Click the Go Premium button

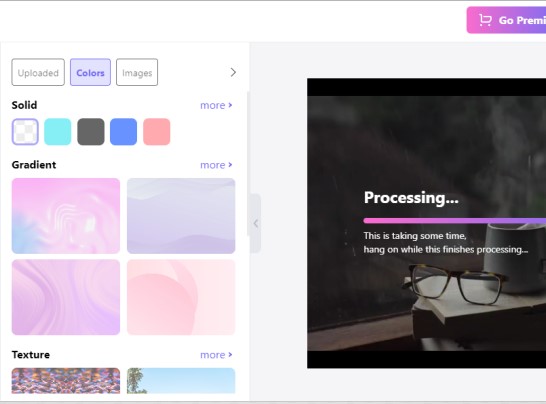[506, 20]
